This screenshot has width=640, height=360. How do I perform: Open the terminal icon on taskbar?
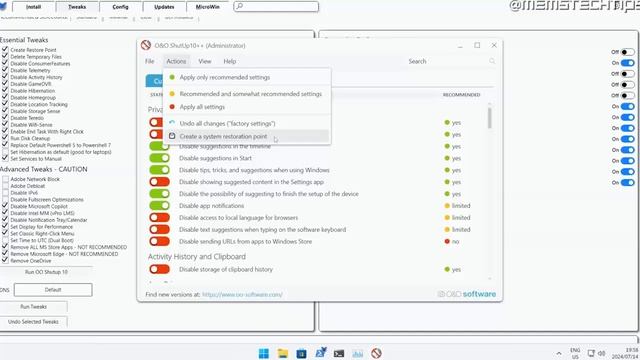point(339,353)
